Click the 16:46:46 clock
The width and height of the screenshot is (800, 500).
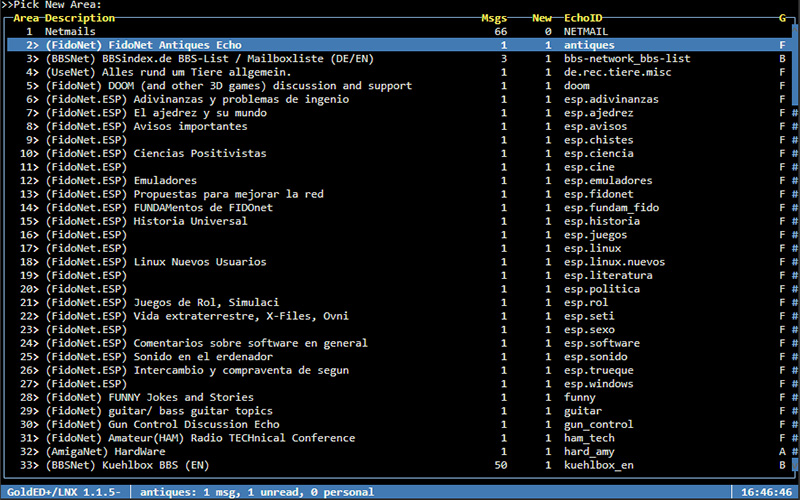pos(766,492)
